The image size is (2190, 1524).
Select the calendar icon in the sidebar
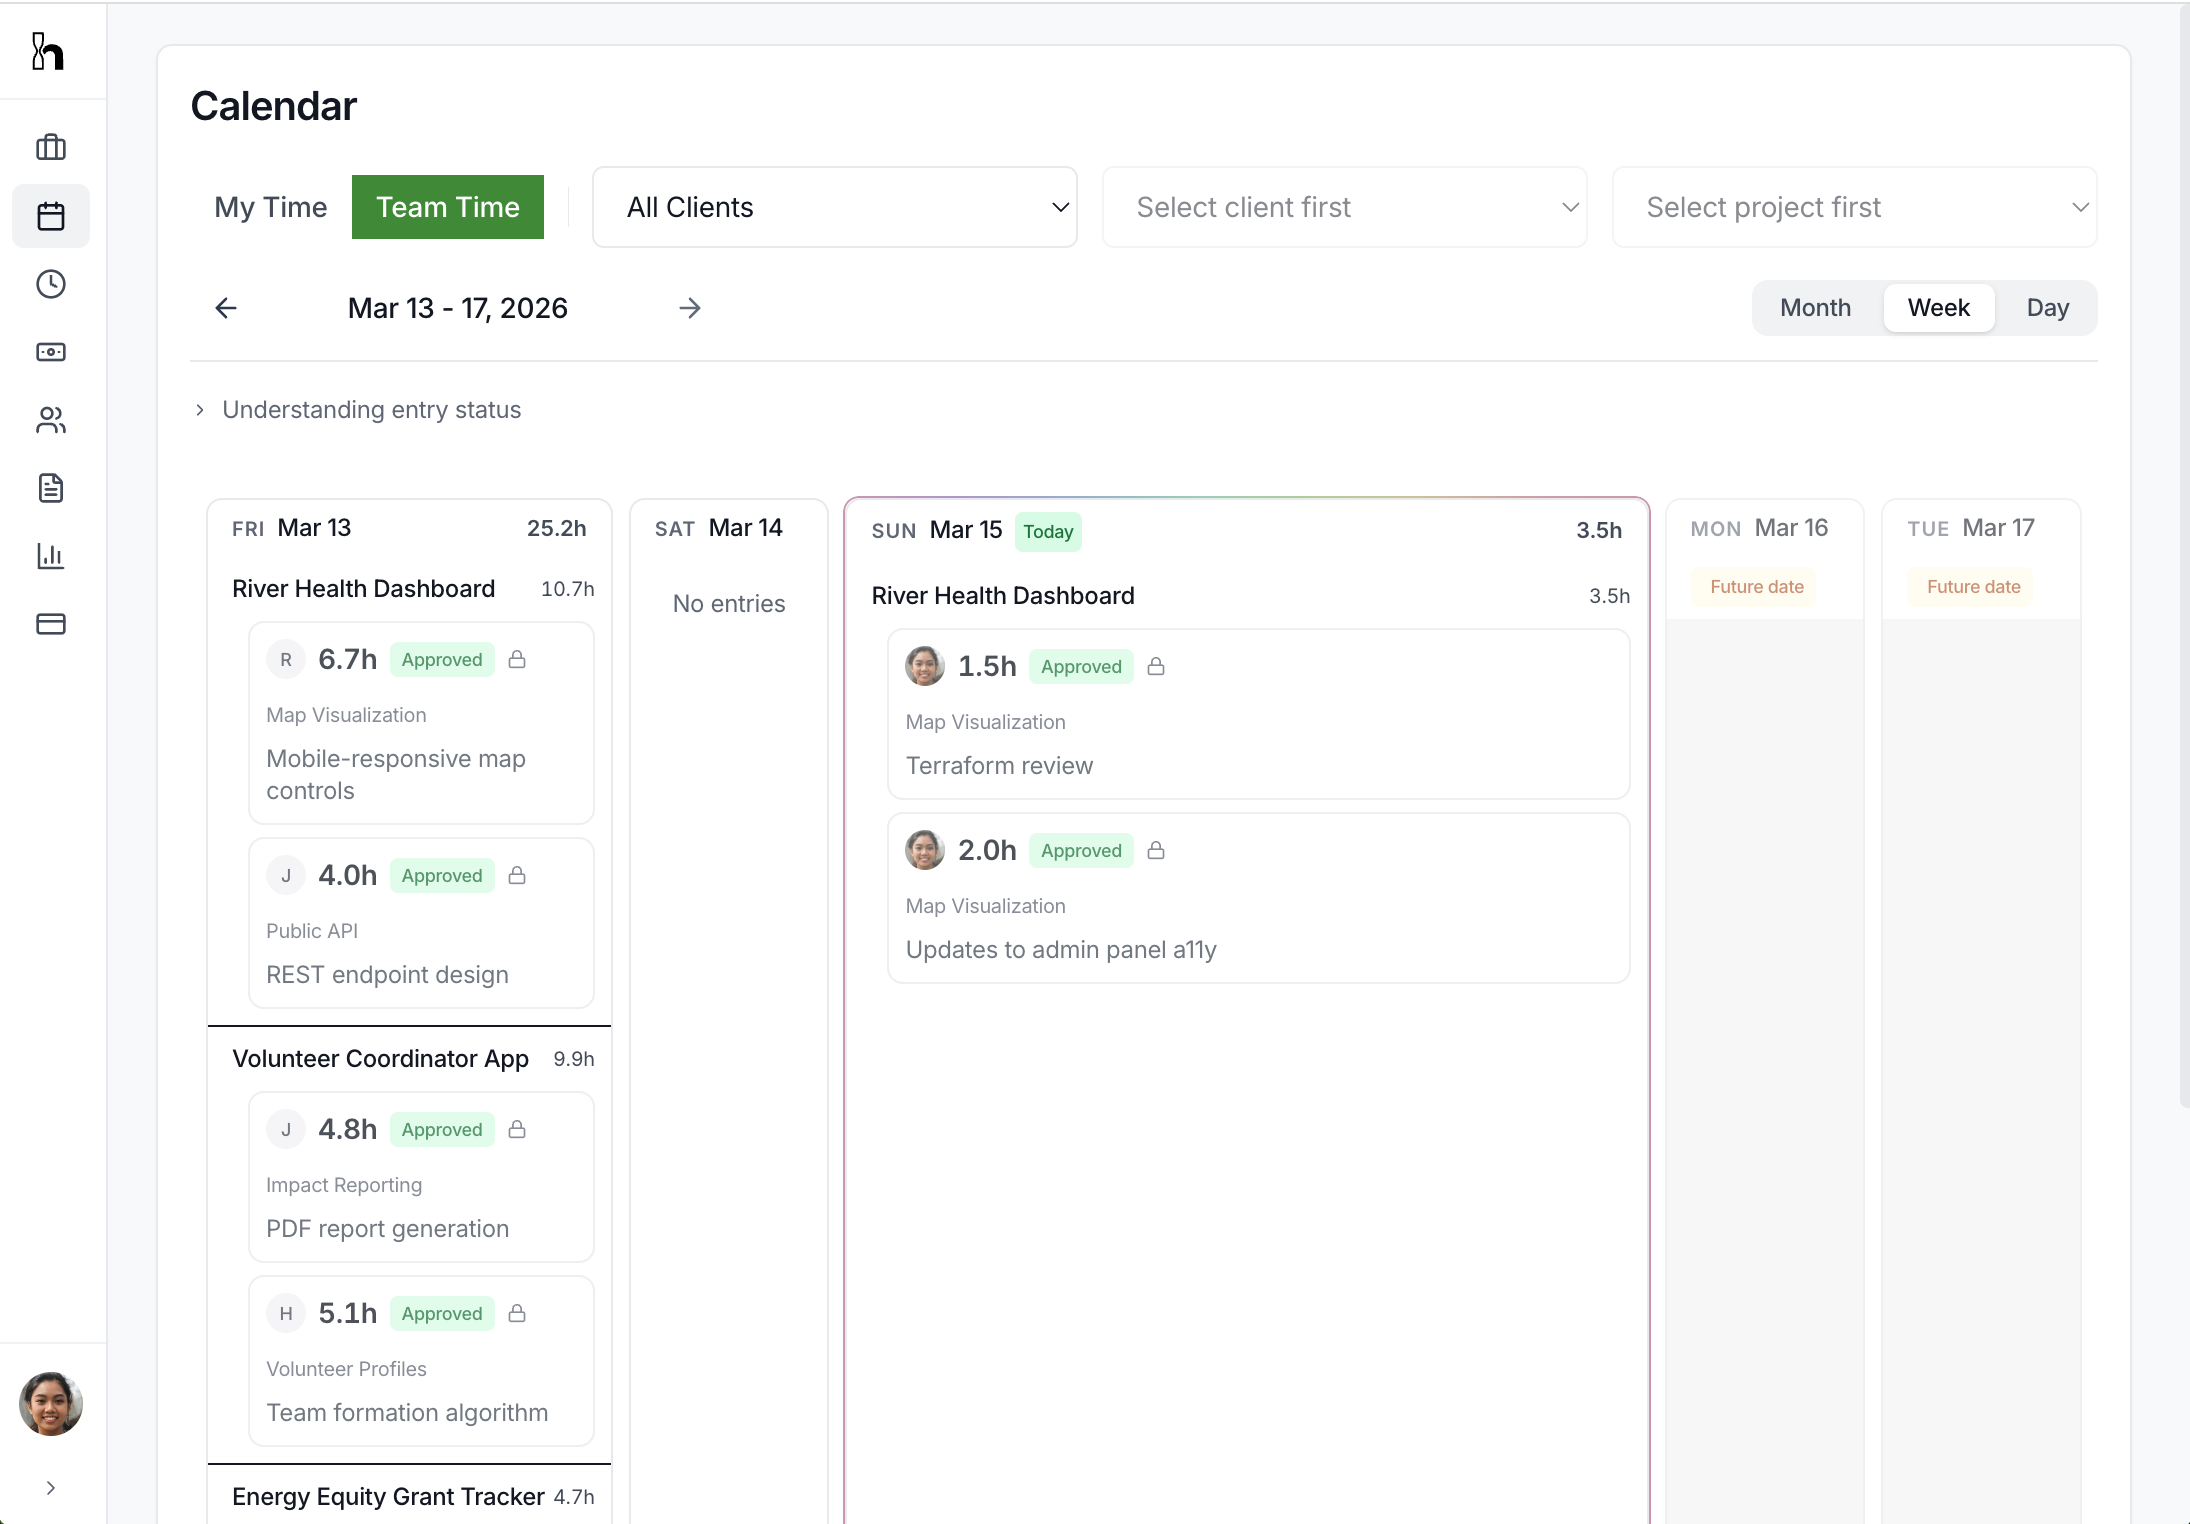click(51, 215)
